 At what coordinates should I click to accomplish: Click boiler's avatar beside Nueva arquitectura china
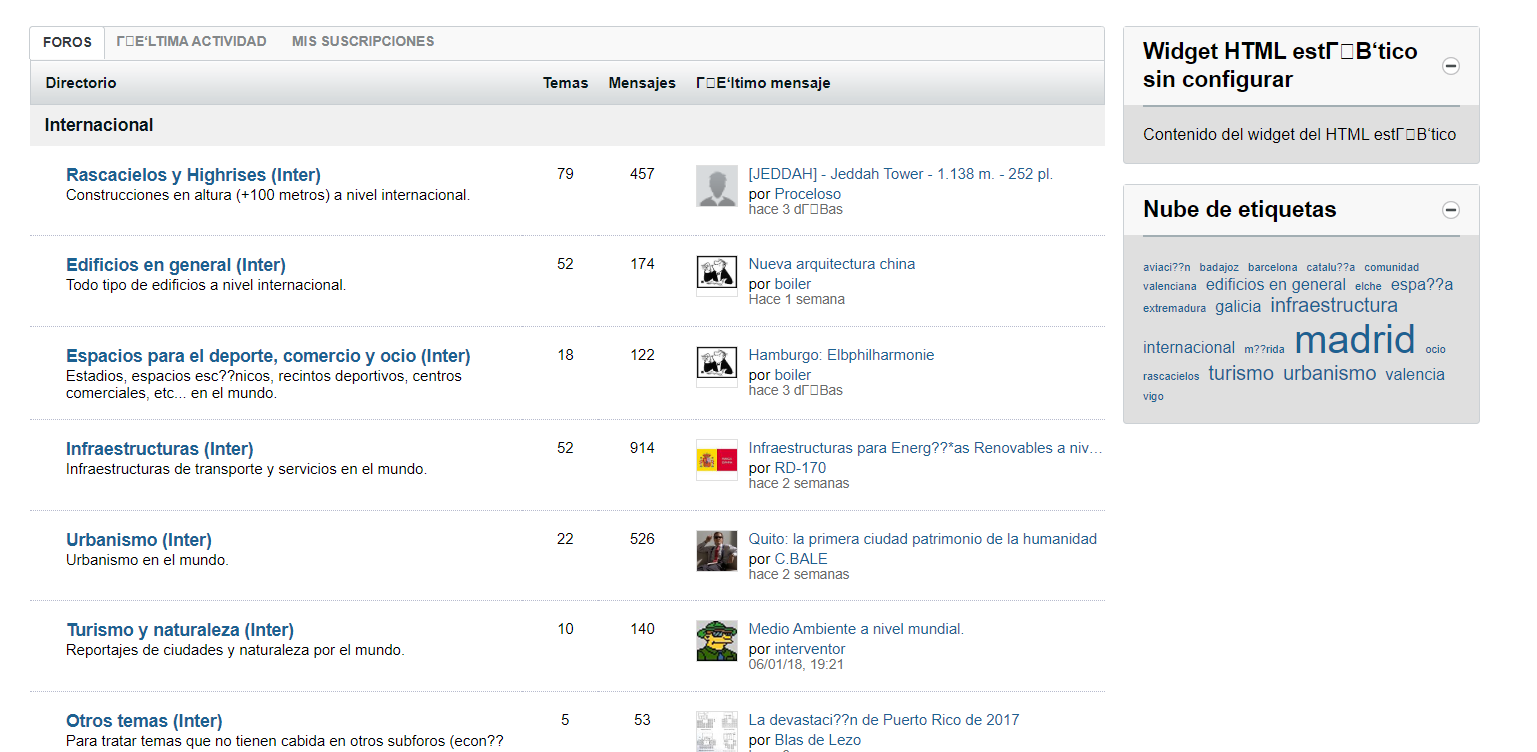pyautogui.click(x=716, y=275)
